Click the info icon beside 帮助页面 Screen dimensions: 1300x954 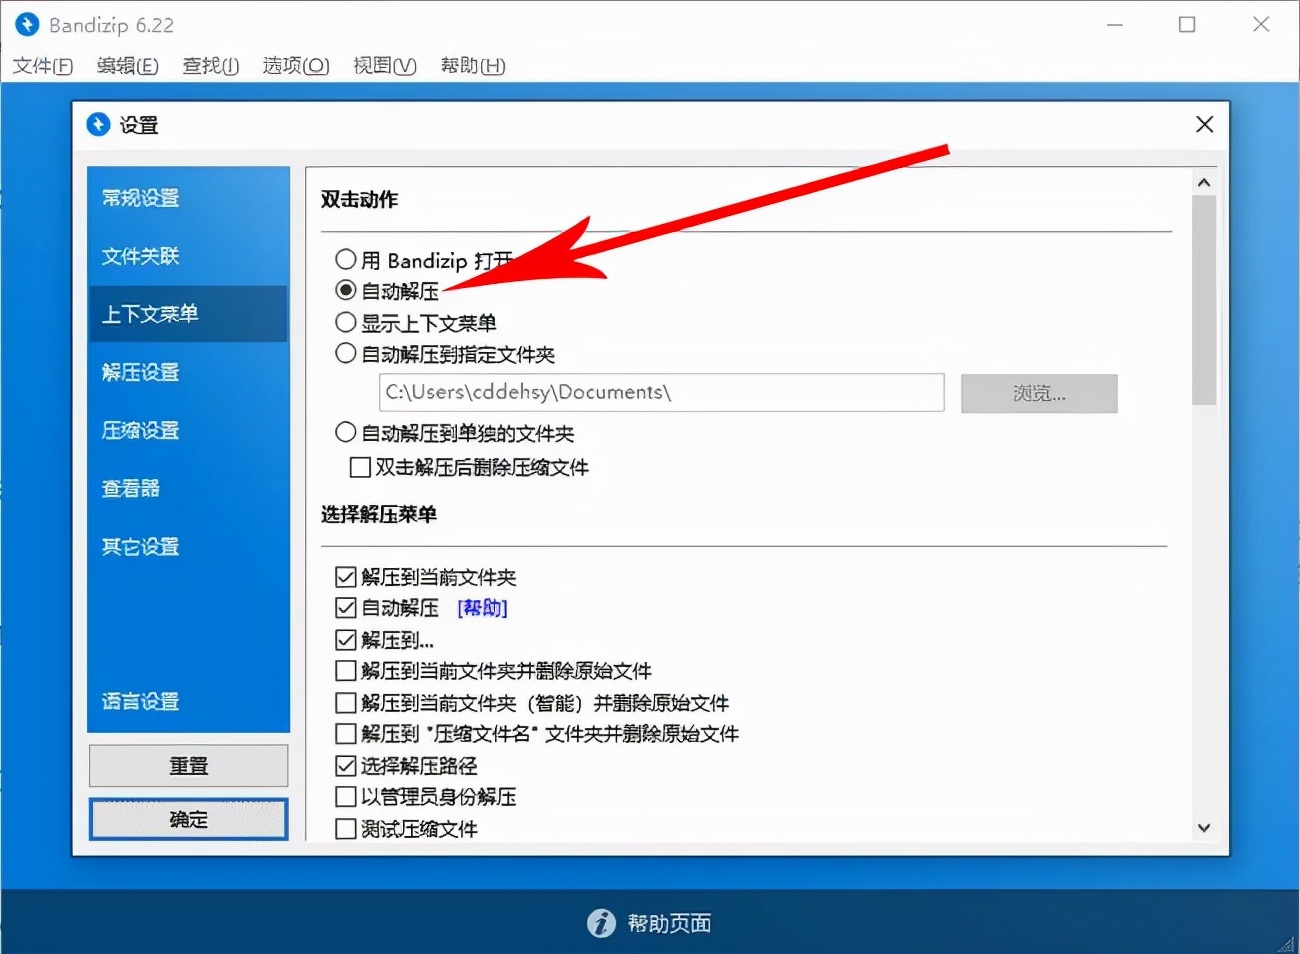601,923
